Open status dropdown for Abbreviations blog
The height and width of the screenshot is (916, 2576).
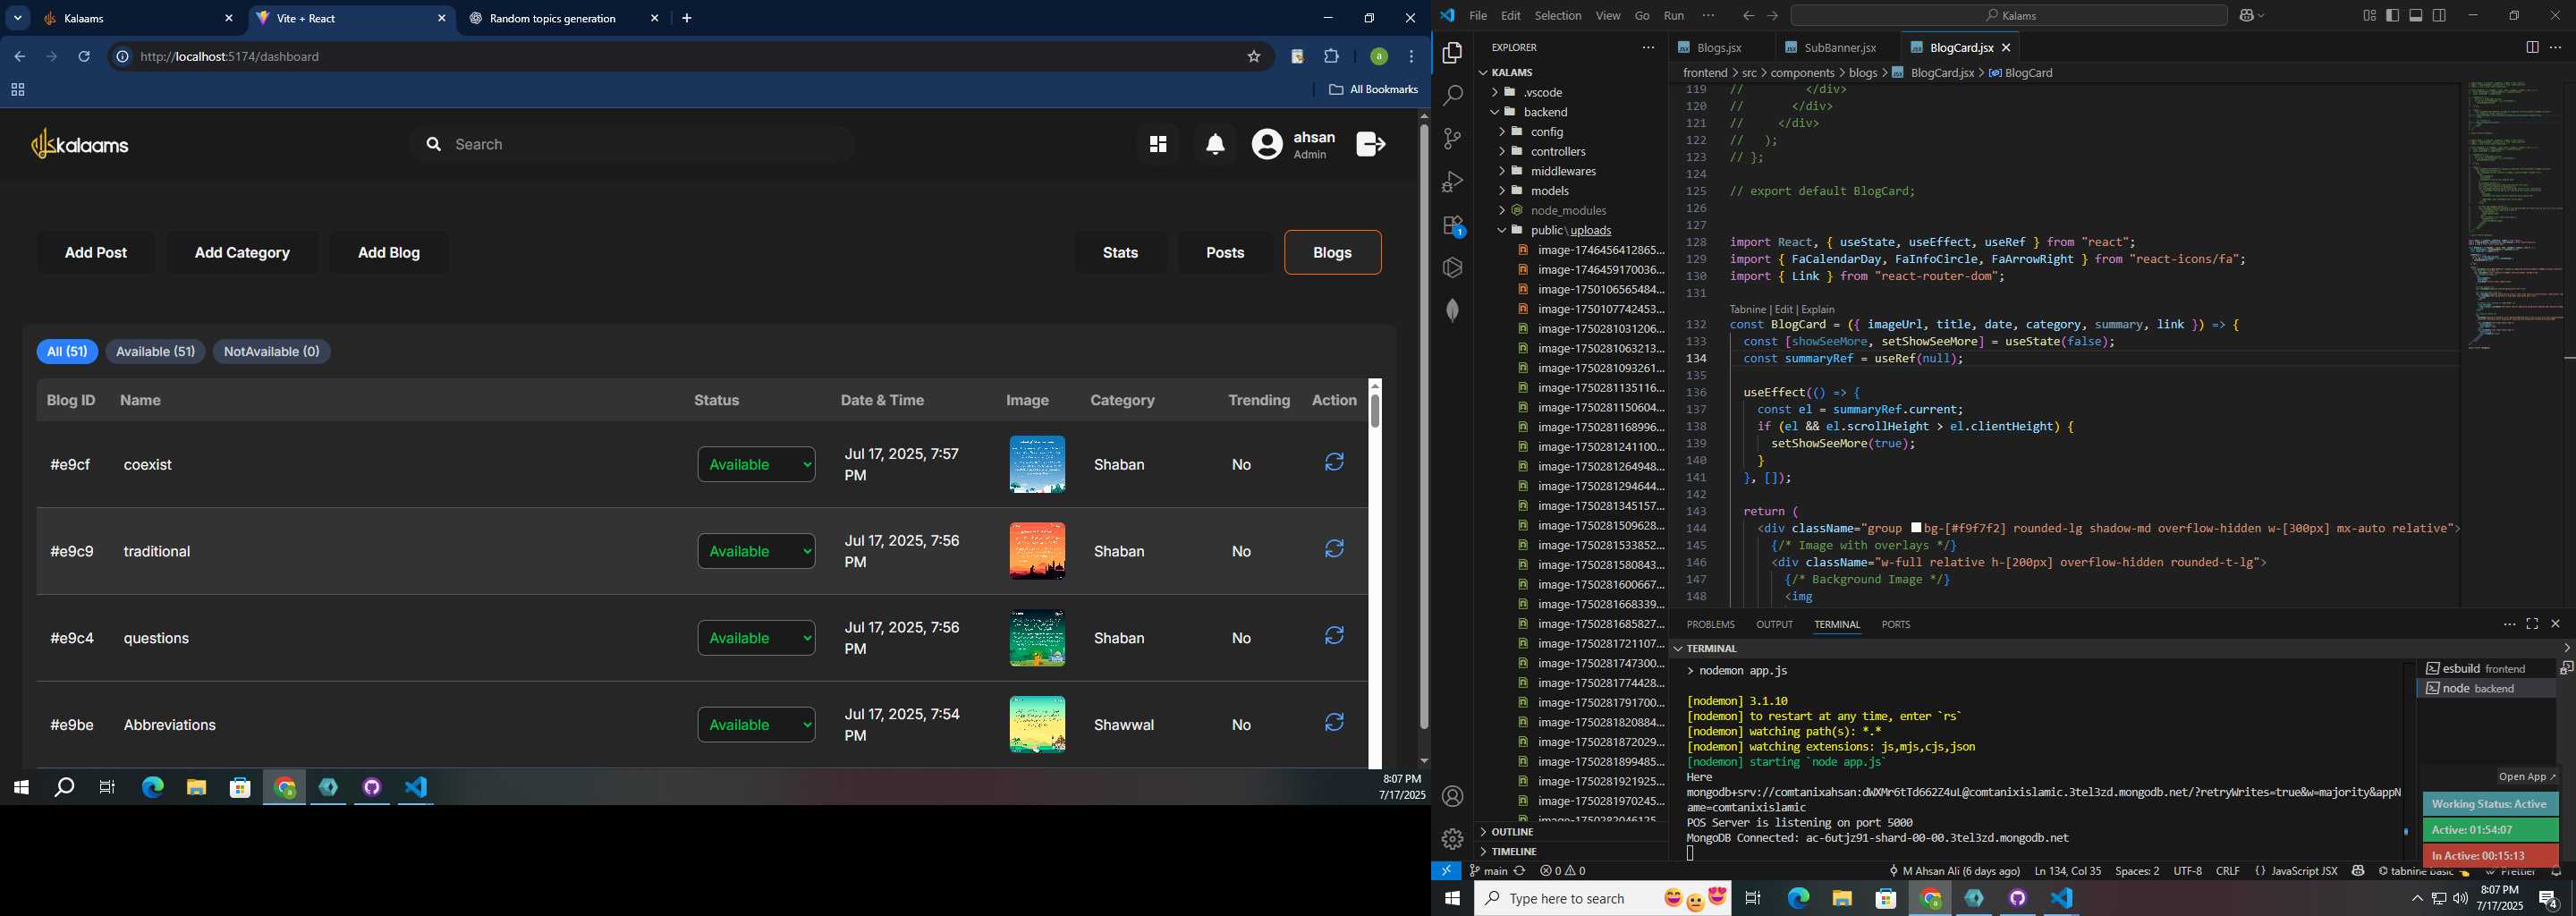(x=756, y=725)
